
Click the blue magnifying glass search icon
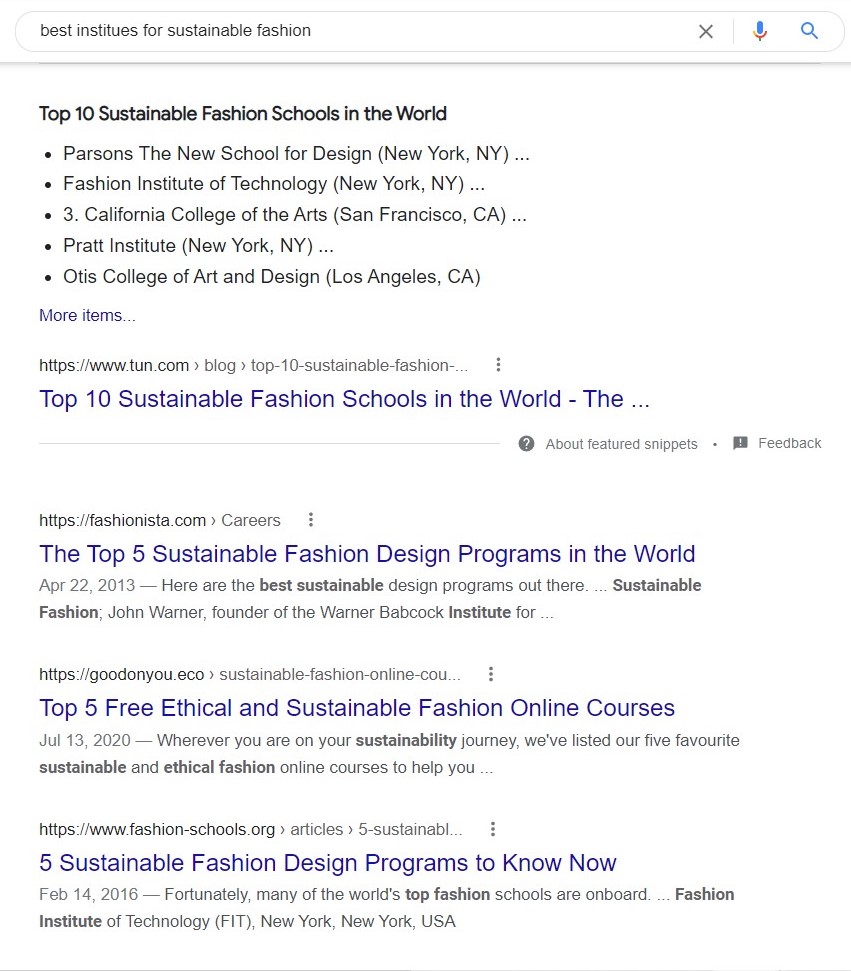810,31
